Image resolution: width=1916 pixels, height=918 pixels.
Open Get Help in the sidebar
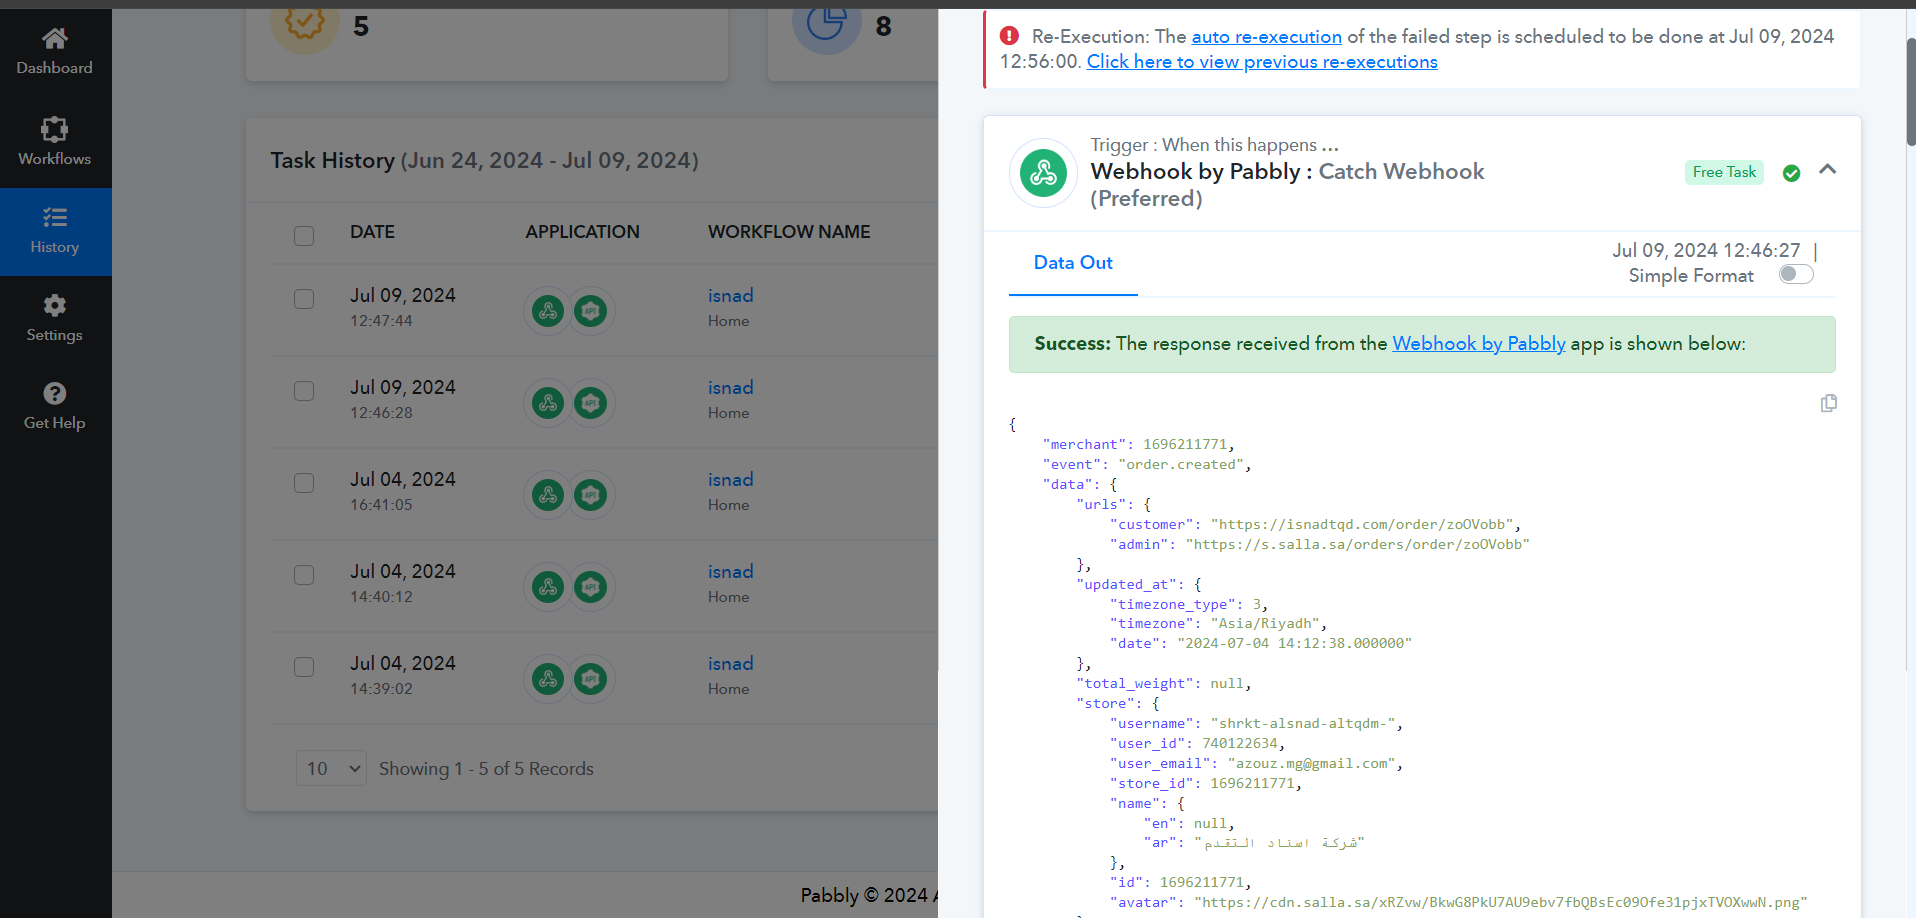[x=55, y=407]
